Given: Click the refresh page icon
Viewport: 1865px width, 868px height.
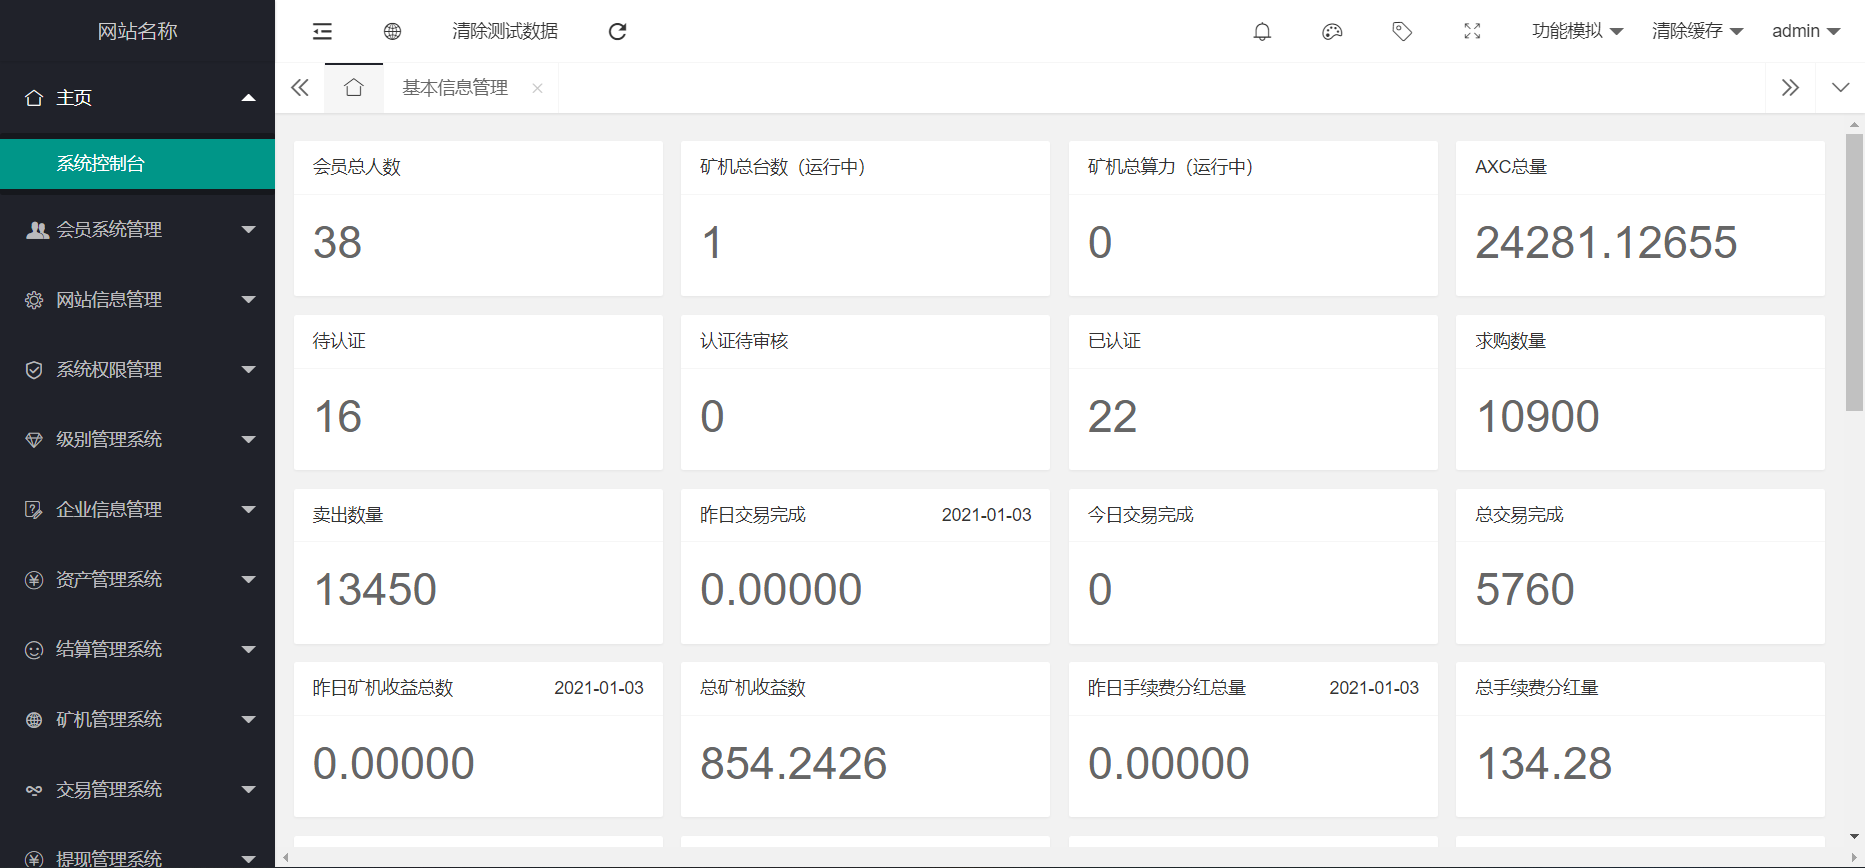Looking at the screenshot, I should tap(617, 32).
